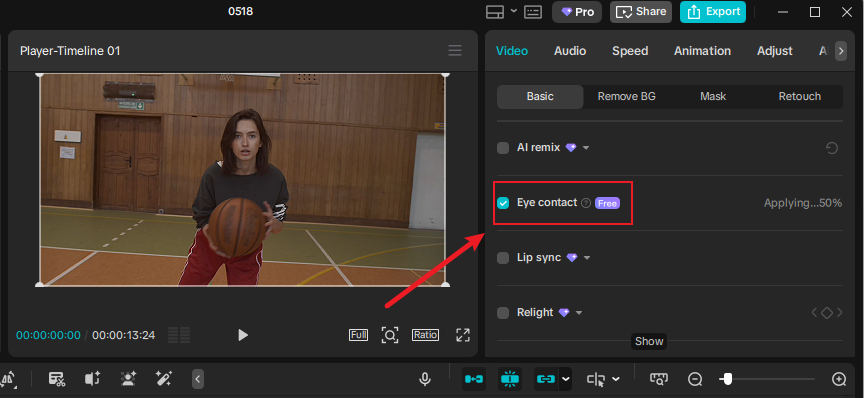Switch to the Adjust tab
Screen dimensions: 864x398
(x=775, y=51)
